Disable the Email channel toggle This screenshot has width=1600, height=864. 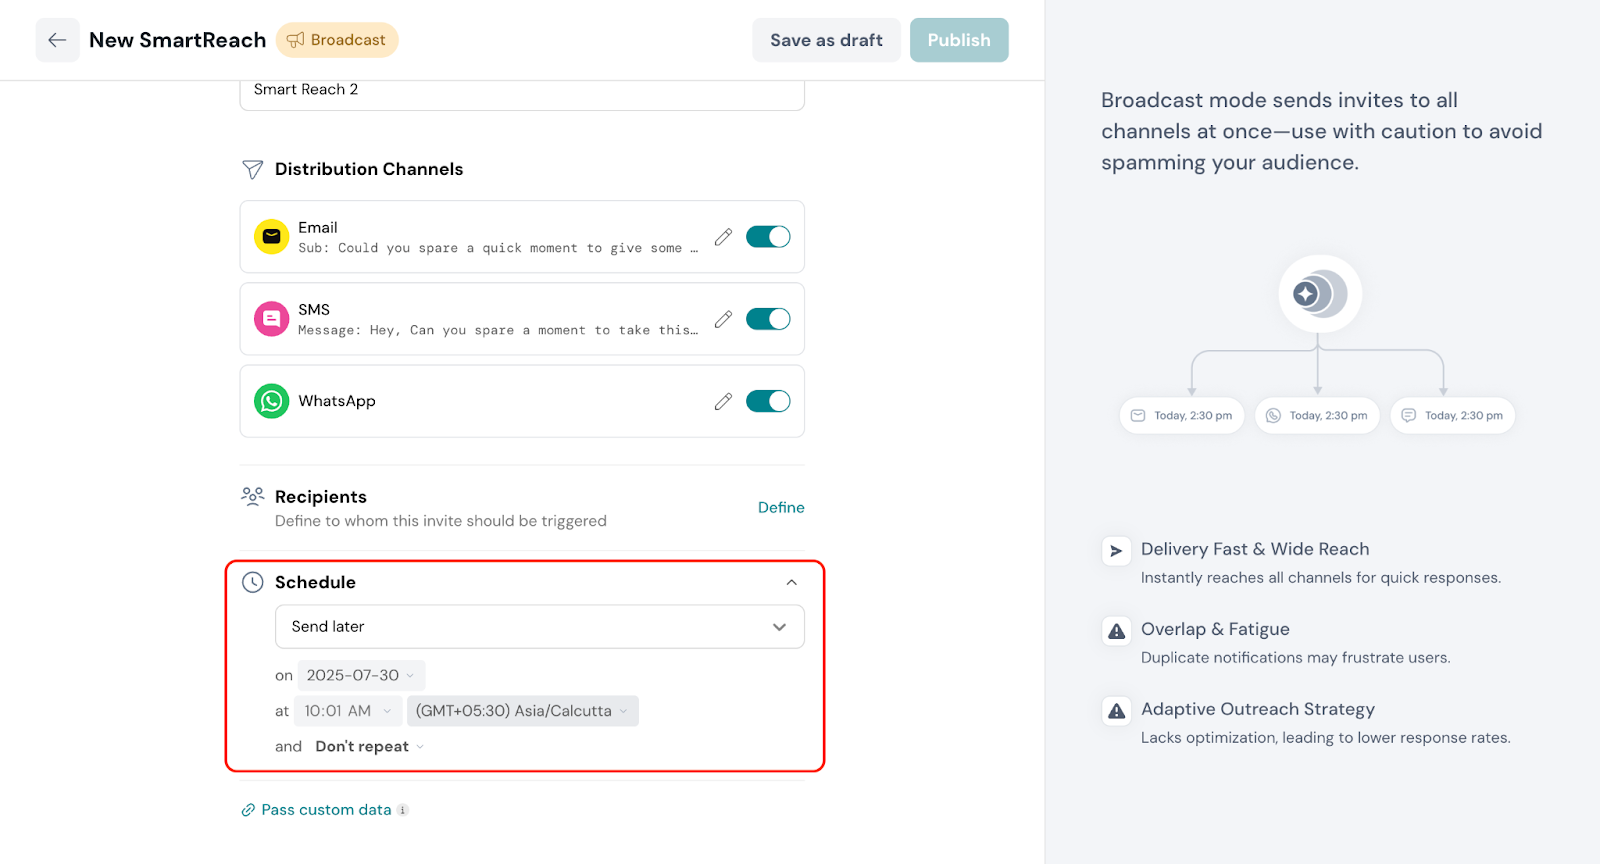click(x=768, y=237)
